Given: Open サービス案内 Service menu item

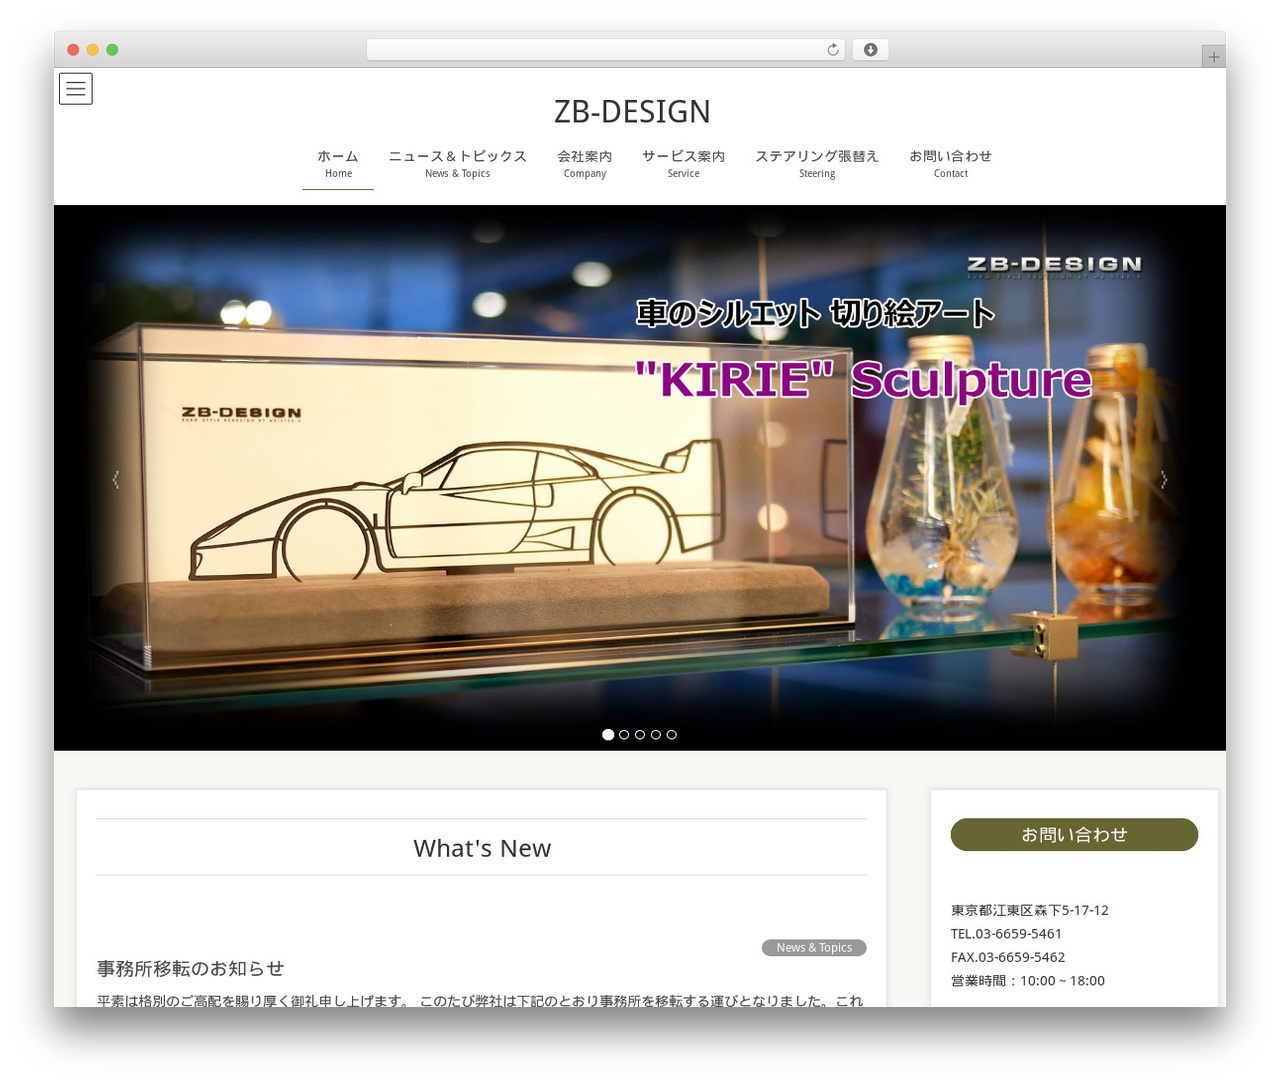Looking at the screenshot, I should (x=684, y=164).
